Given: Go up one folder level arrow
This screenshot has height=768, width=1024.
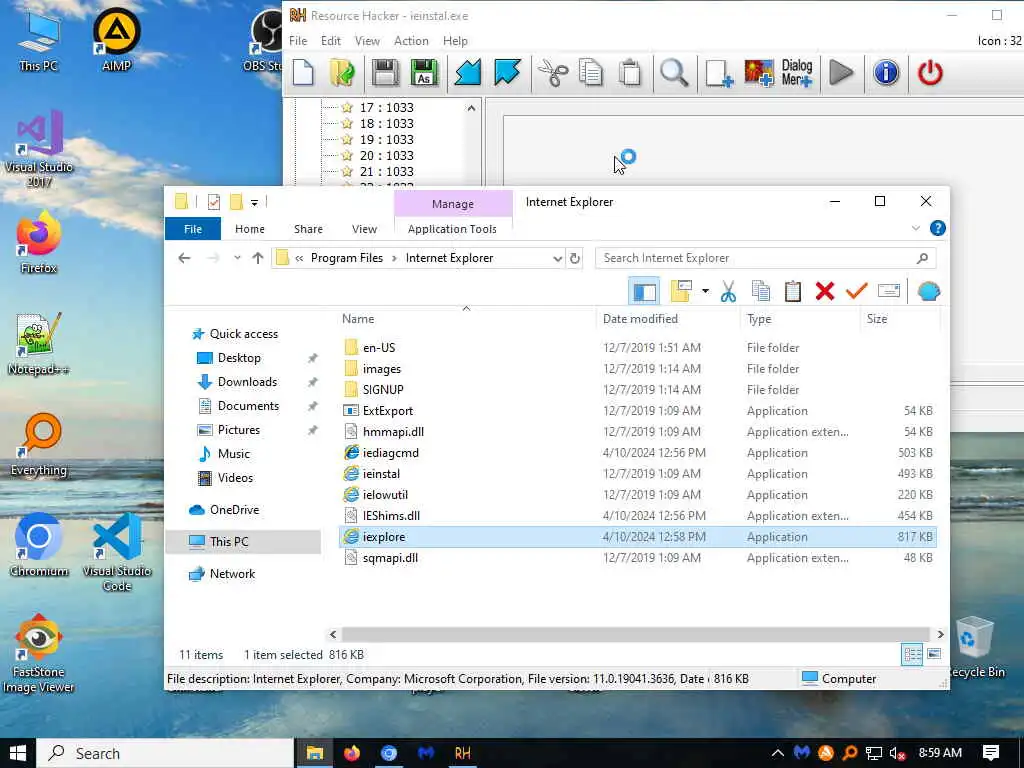Looking at the screenshot, I should [258, 259].
